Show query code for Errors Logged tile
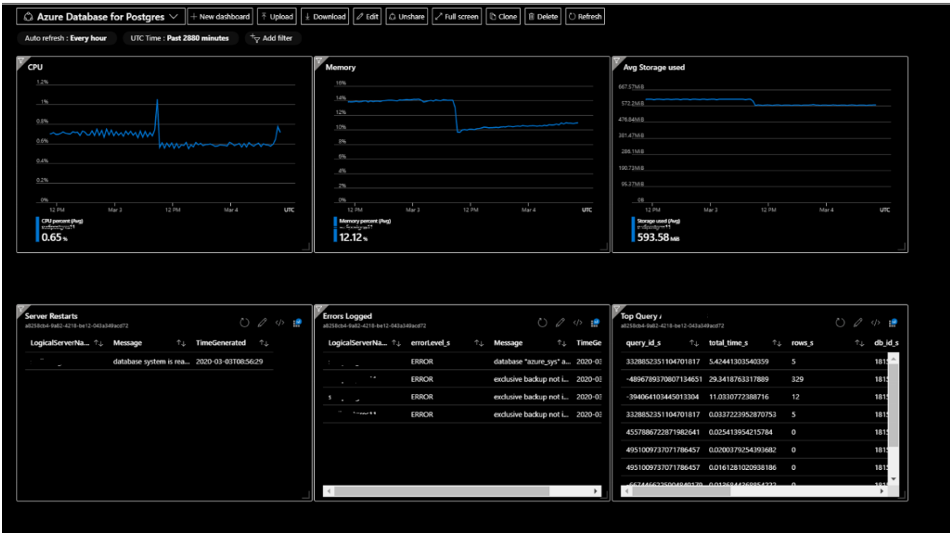 coord(577,322)
